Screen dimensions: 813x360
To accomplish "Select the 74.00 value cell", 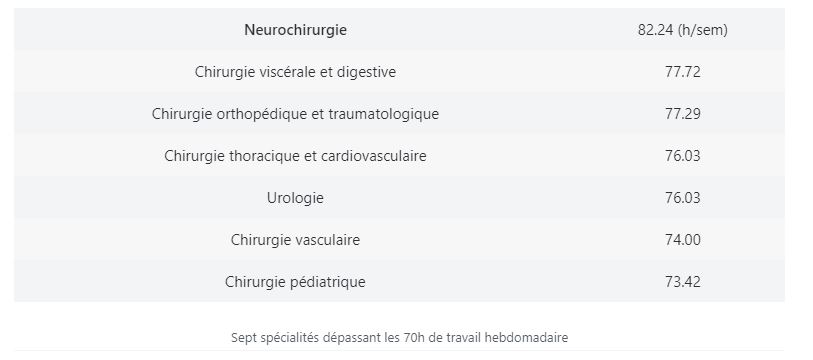I will 682,240.
